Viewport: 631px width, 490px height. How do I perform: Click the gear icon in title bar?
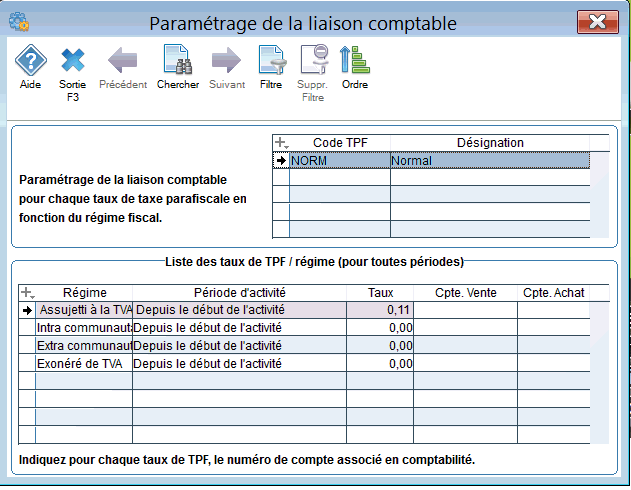pos(19,22)
